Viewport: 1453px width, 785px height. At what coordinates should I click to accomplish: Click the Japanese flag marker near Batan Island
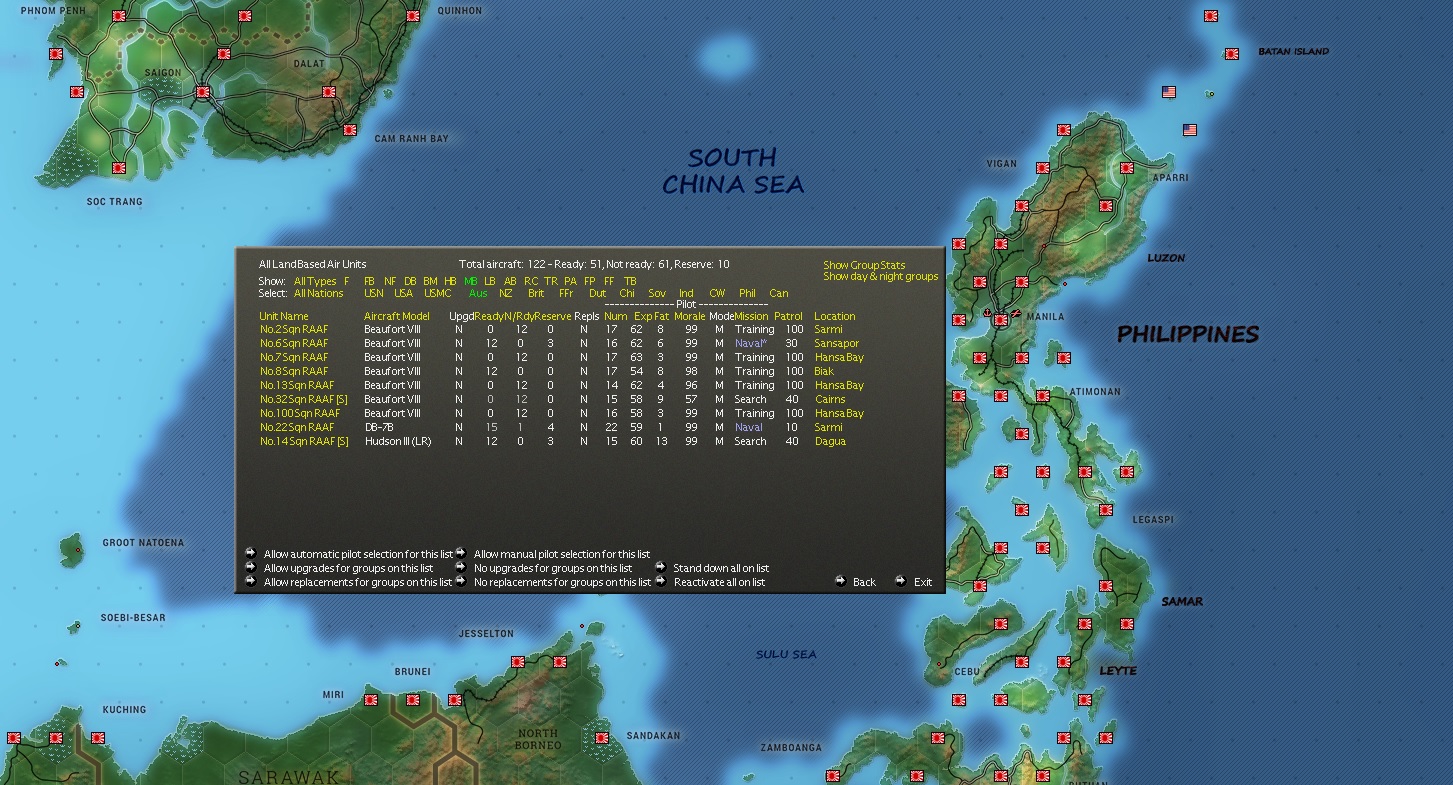[1232, 54]
